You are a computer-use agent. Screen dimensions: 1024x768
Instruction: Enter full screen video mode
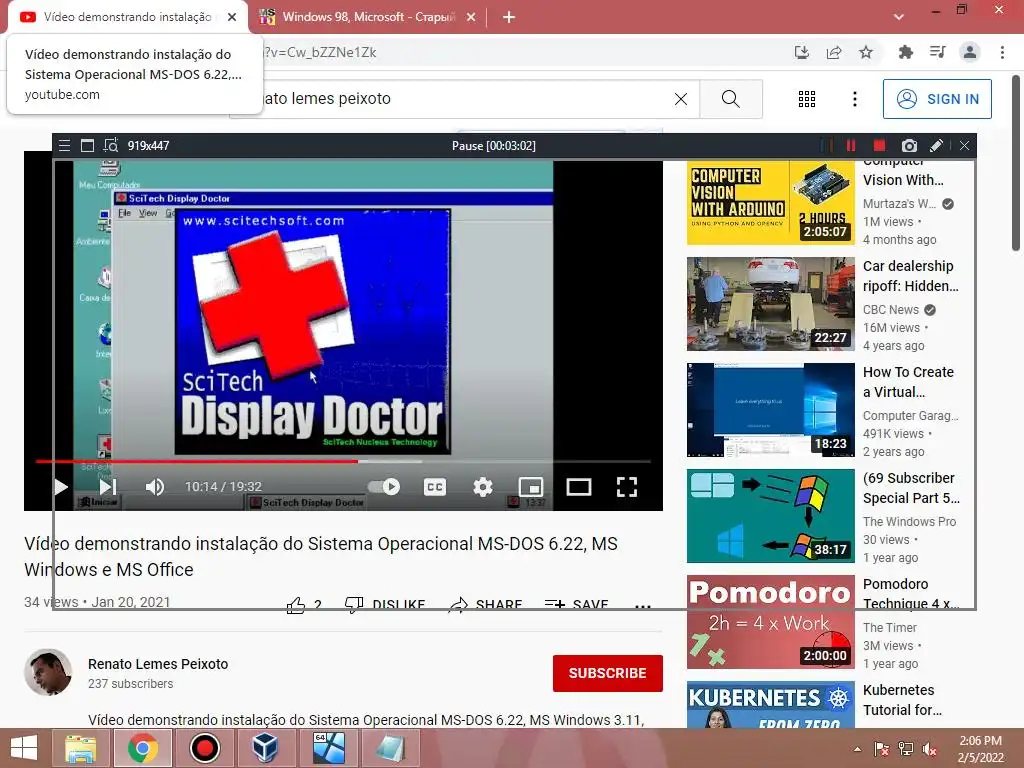[627, 487]
